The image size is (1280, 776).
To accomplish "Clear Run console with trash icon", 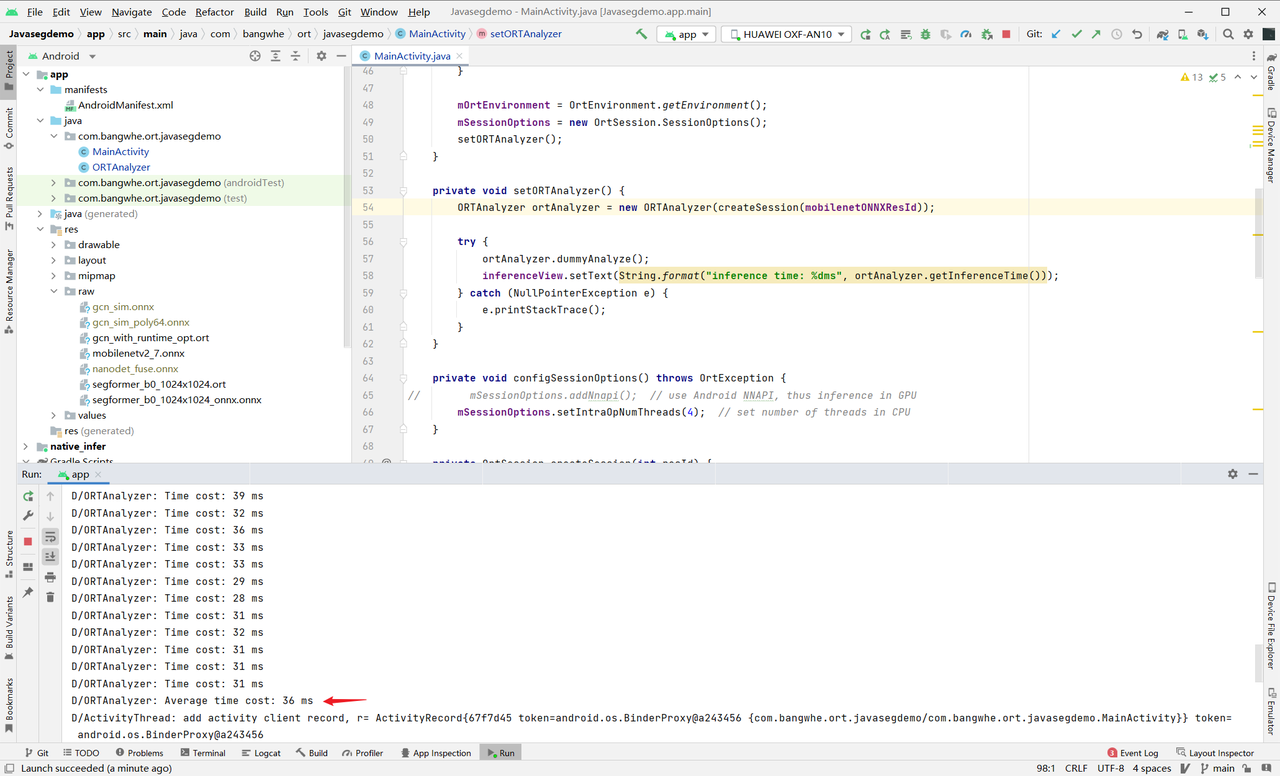I will click(x=50, y=597).
